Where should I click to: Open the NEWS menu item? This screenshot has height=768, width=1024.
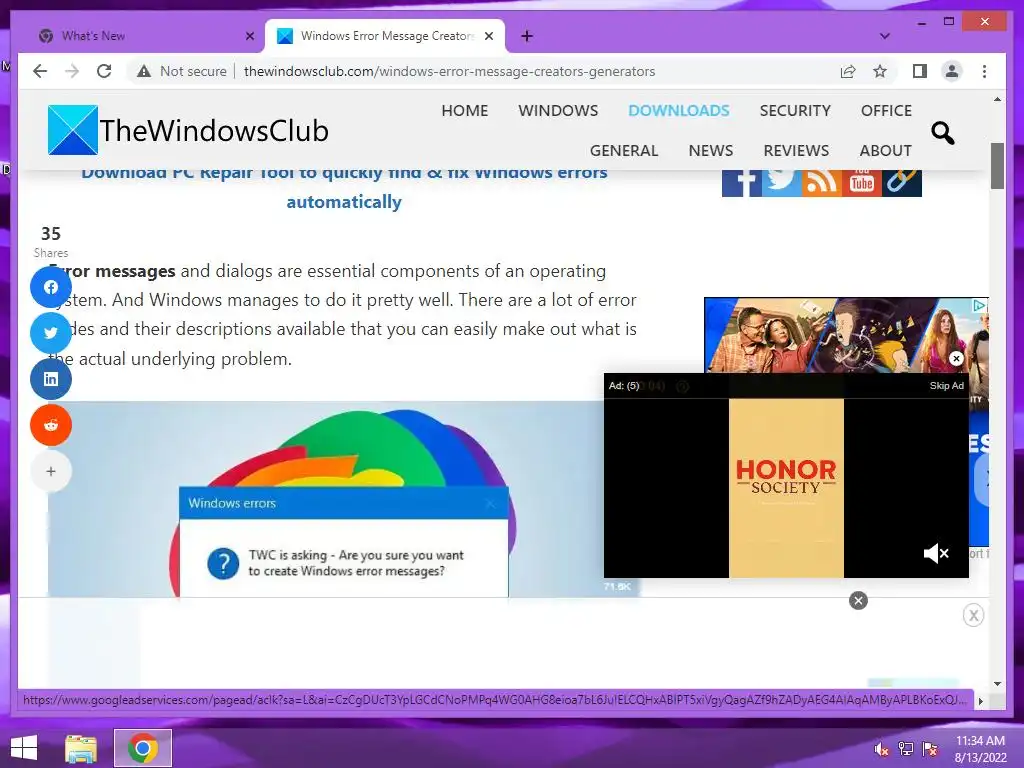[x=711, y=150]
